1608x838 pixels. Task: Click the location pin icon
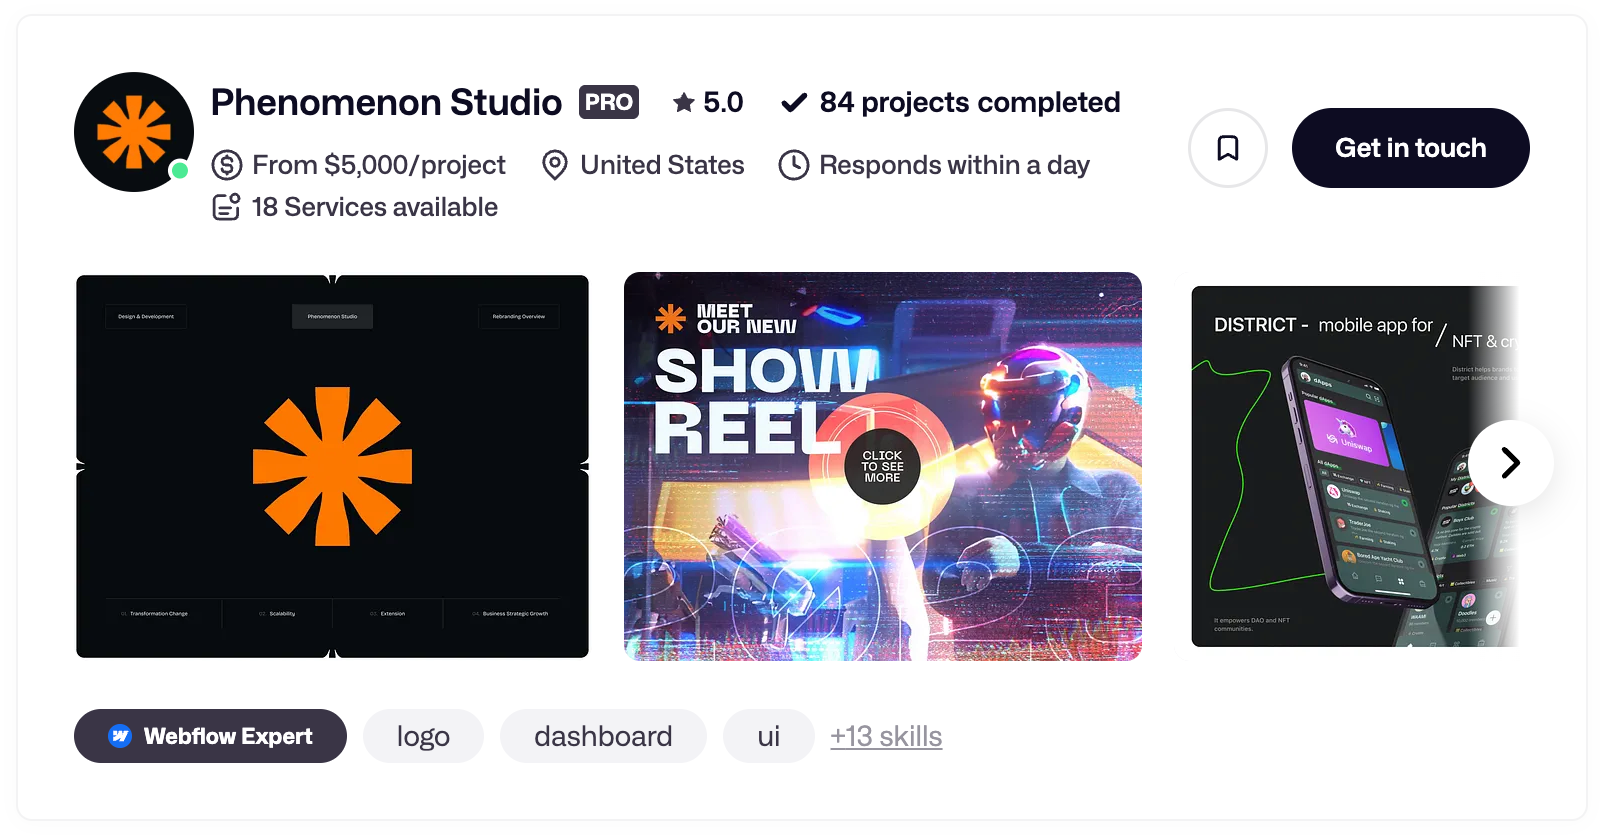[554, 165]
